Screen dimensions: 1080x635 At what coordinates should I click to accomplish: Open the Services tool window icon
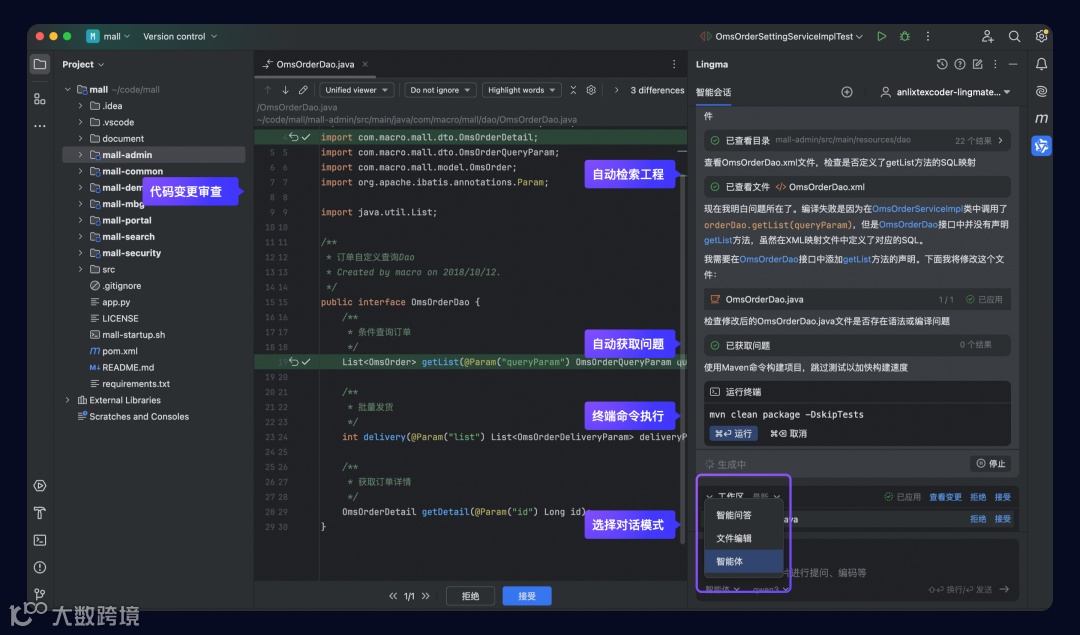pos(40,486)
